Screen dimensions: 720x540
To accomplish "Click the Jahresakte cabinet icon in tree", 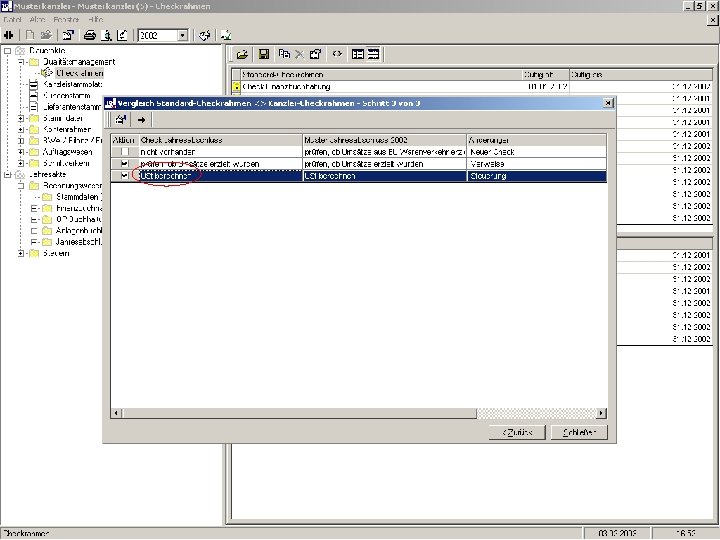I will (x=20, y=174).
